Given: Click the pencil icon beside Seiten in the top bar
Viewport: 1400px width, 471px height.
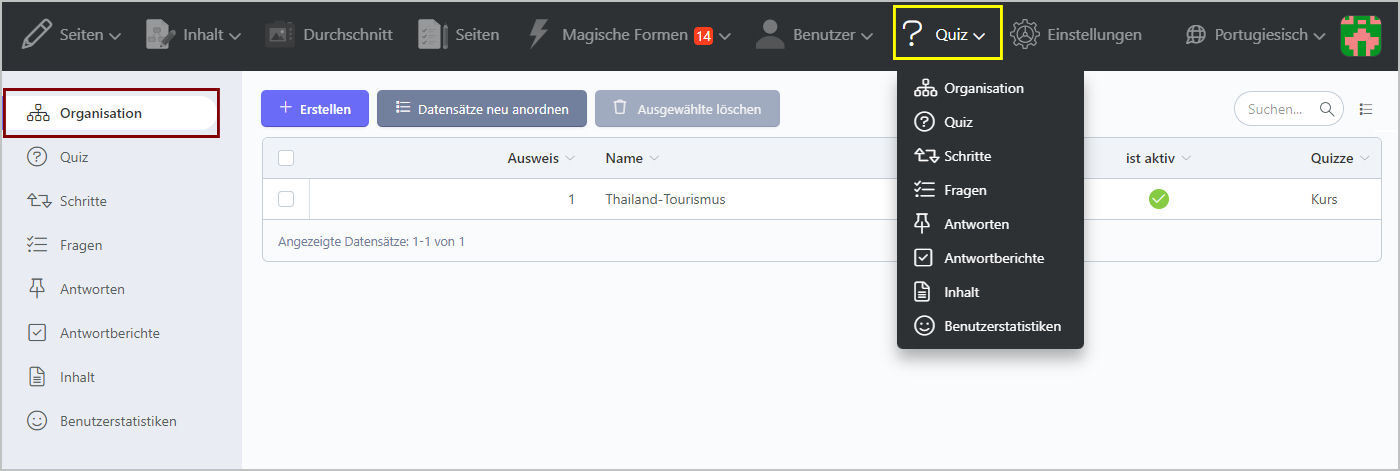Looking at the screenshot, I should (37, 34).
